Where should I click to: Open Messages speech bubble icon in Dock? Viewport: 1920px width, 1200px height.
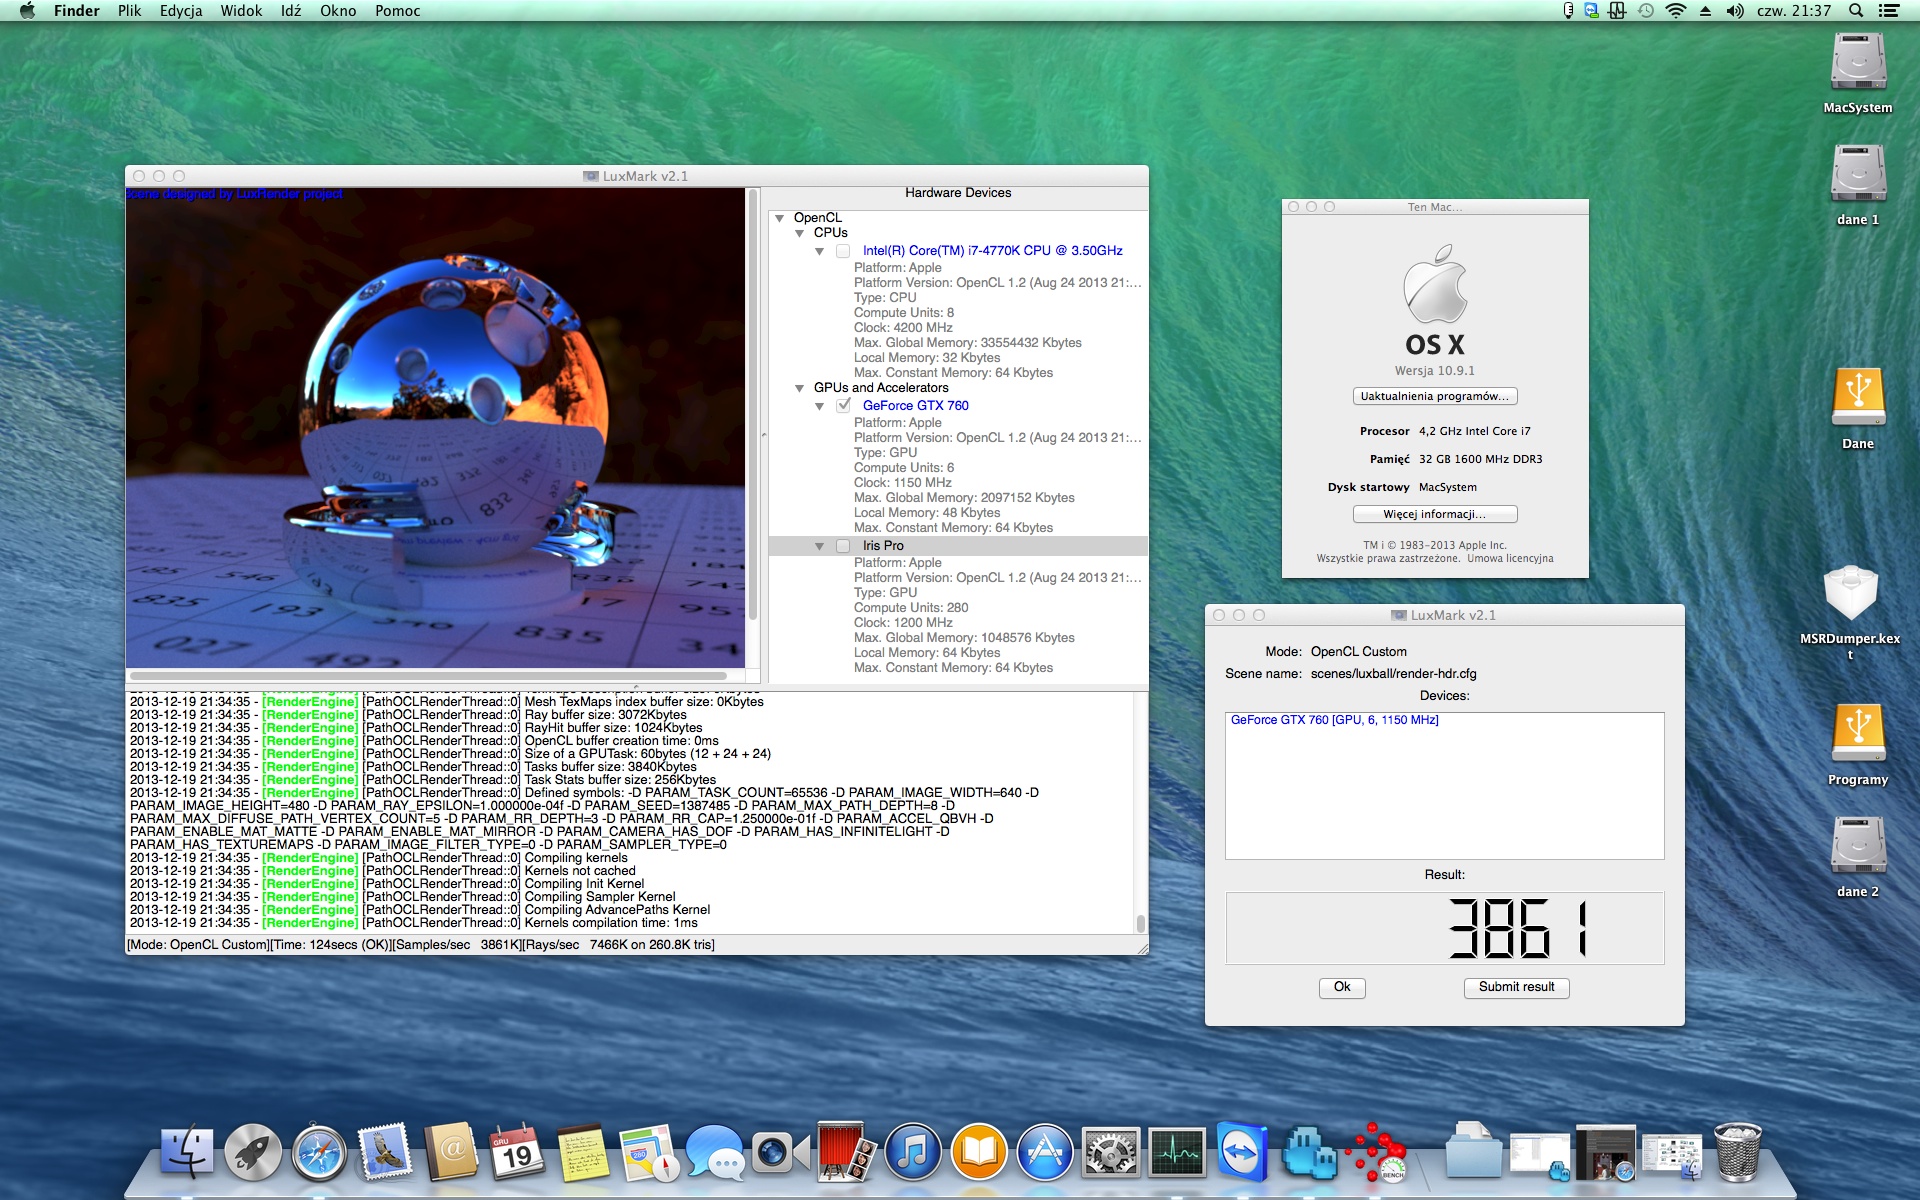715,1153
